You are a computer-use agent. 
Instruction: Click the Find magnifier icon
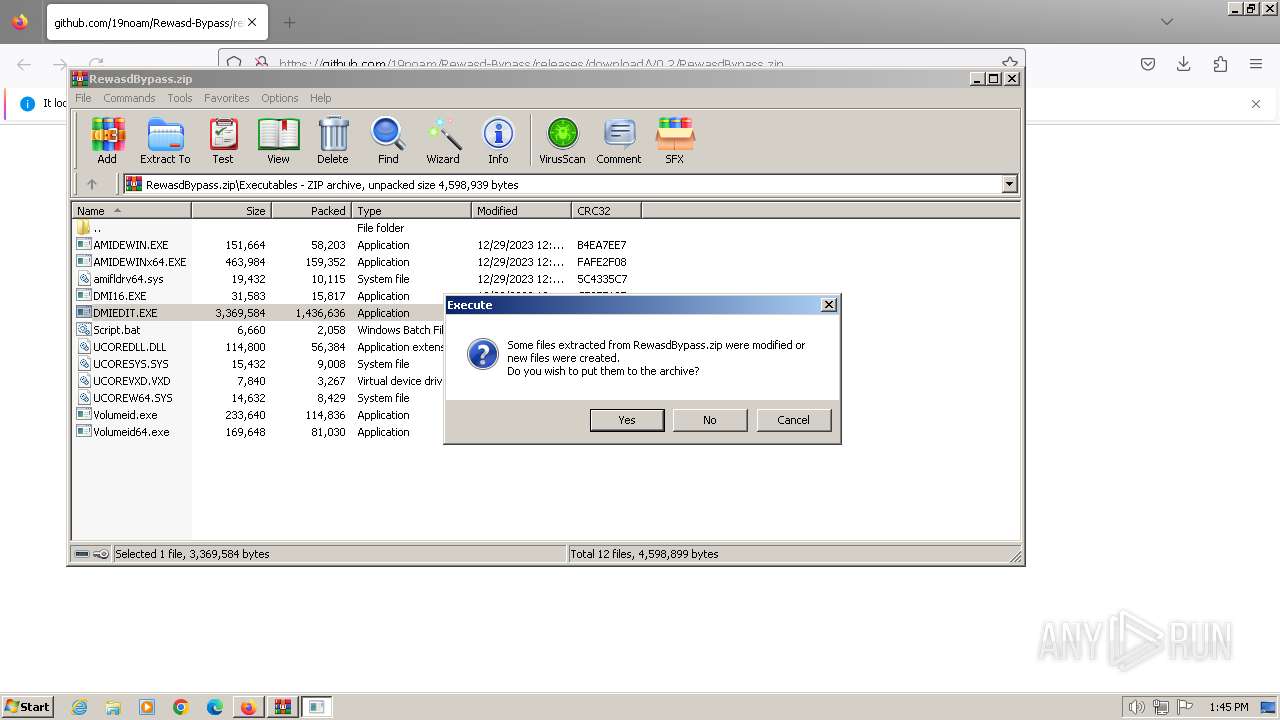point(388,140)
